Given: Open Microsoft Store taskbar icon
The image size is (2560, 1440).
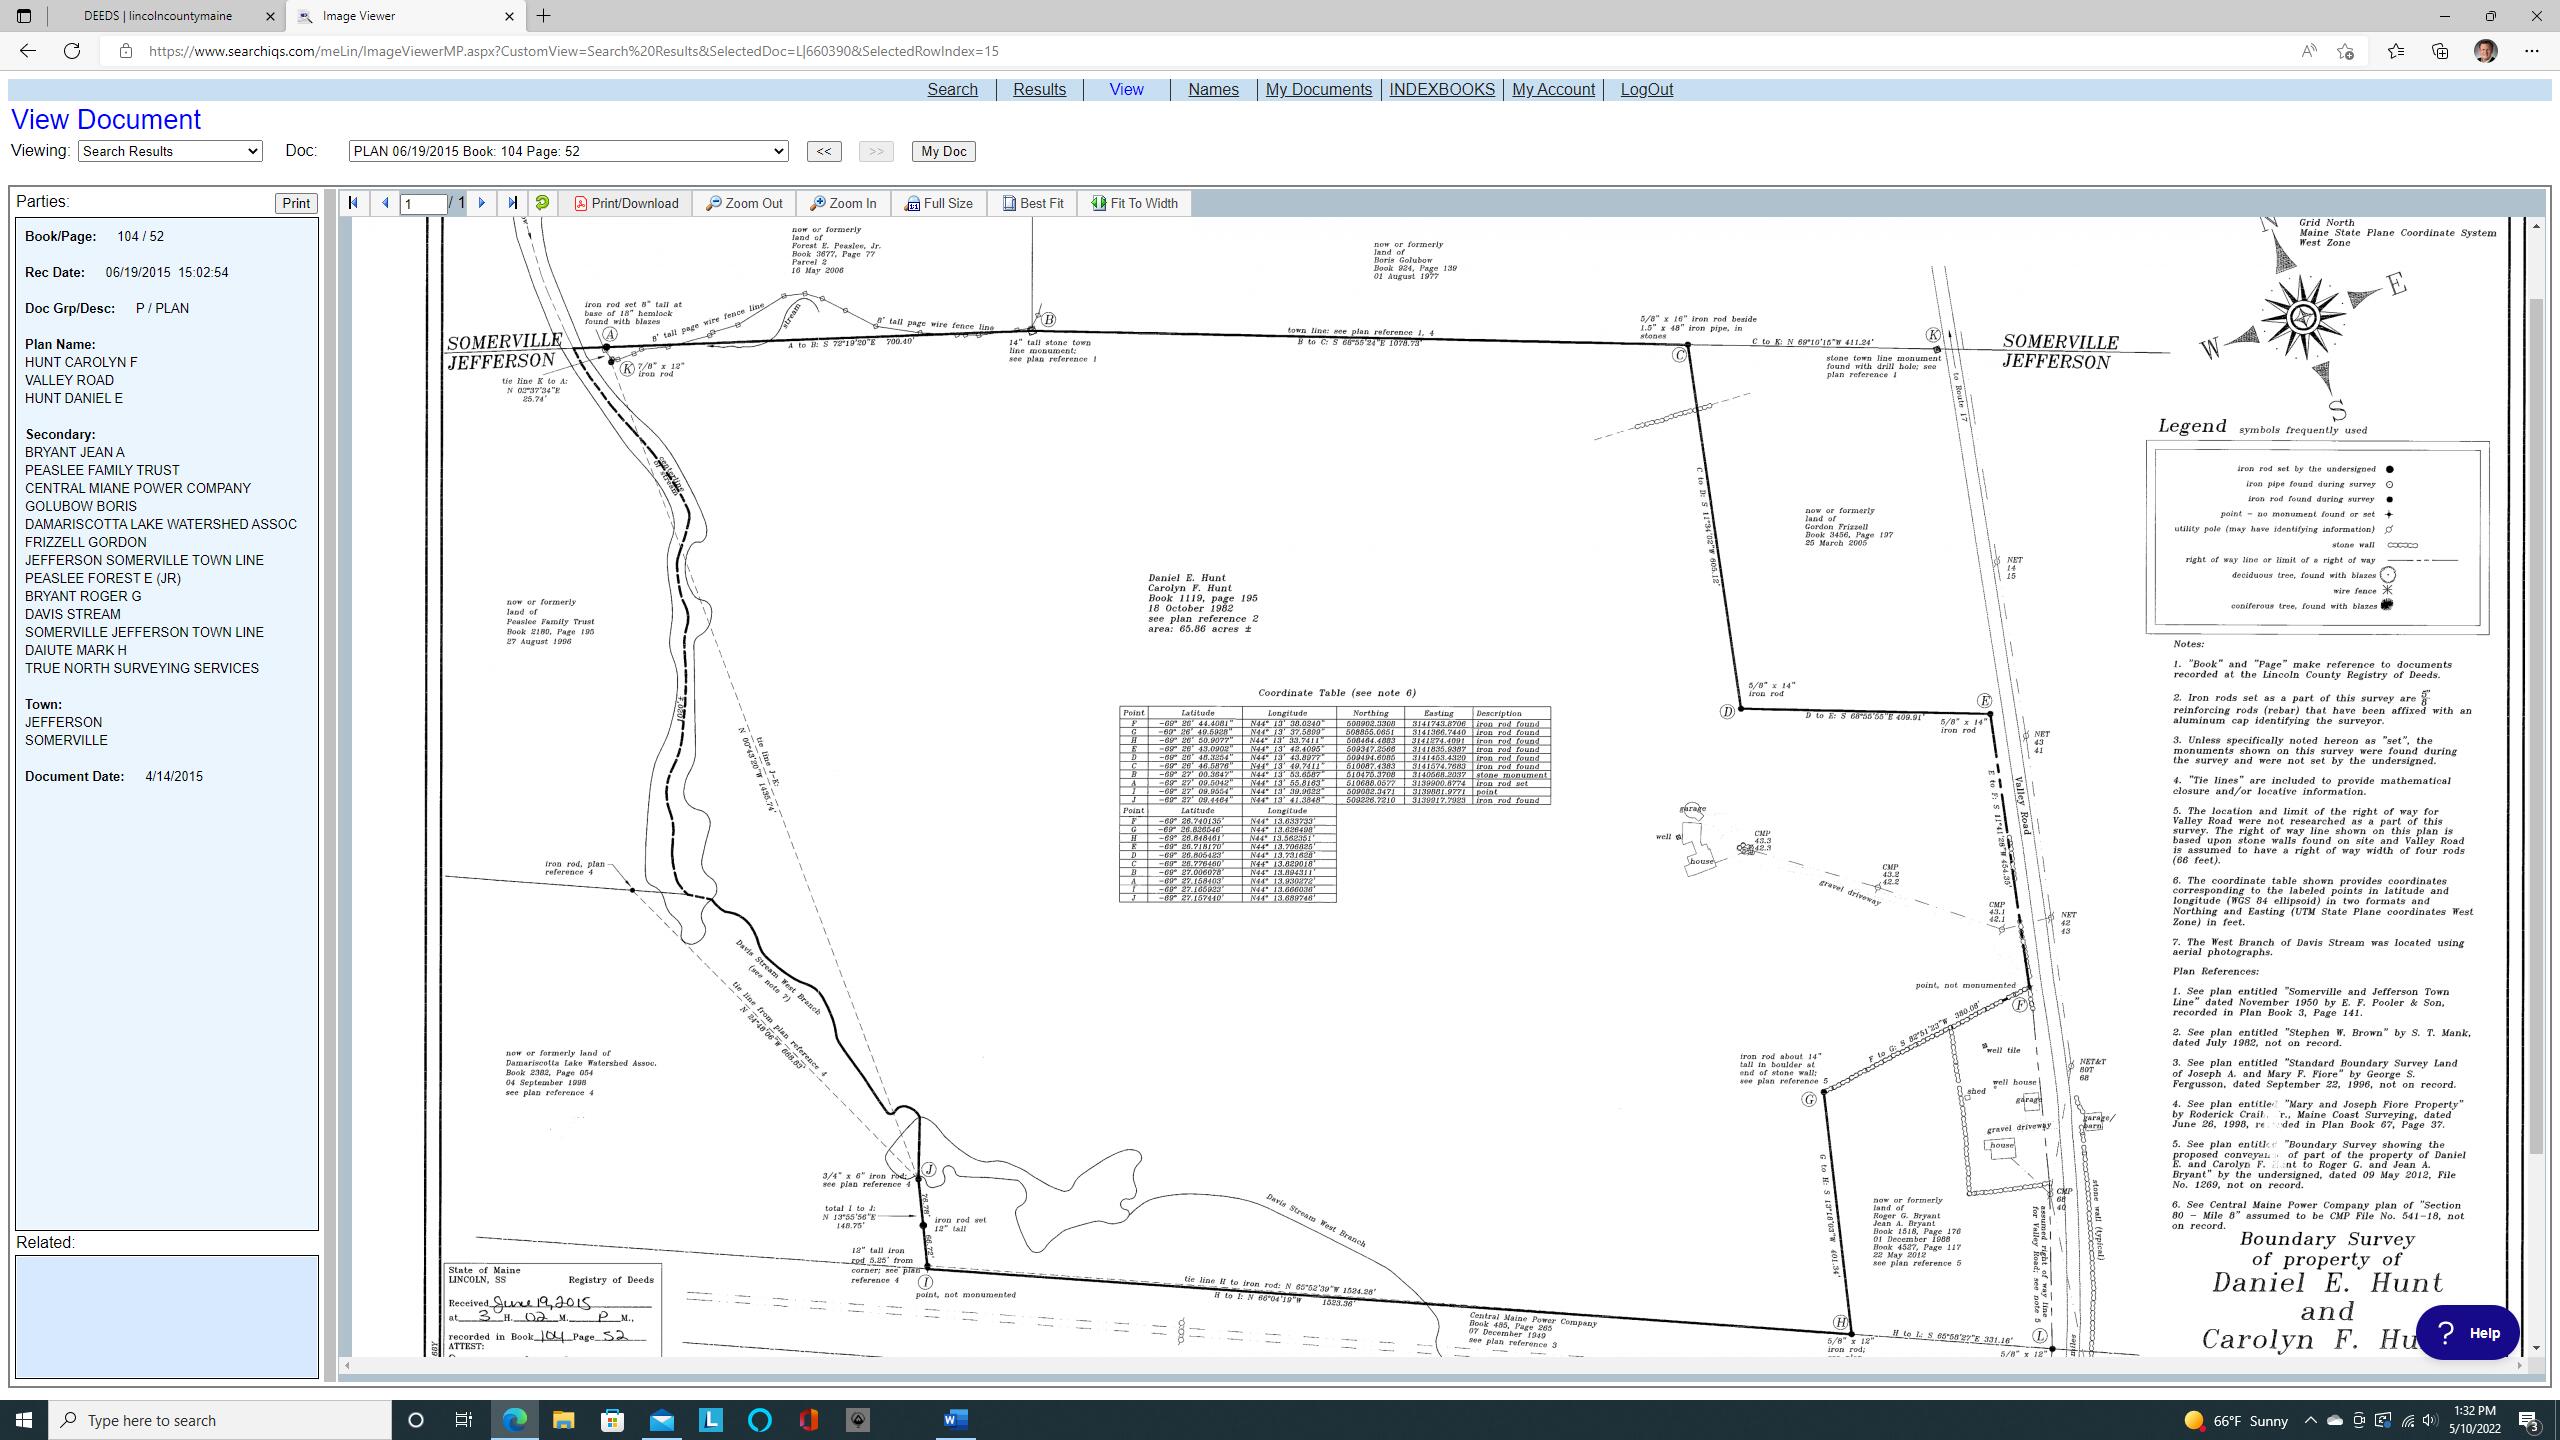Looking at the screenshot, I should [612, 1420].
